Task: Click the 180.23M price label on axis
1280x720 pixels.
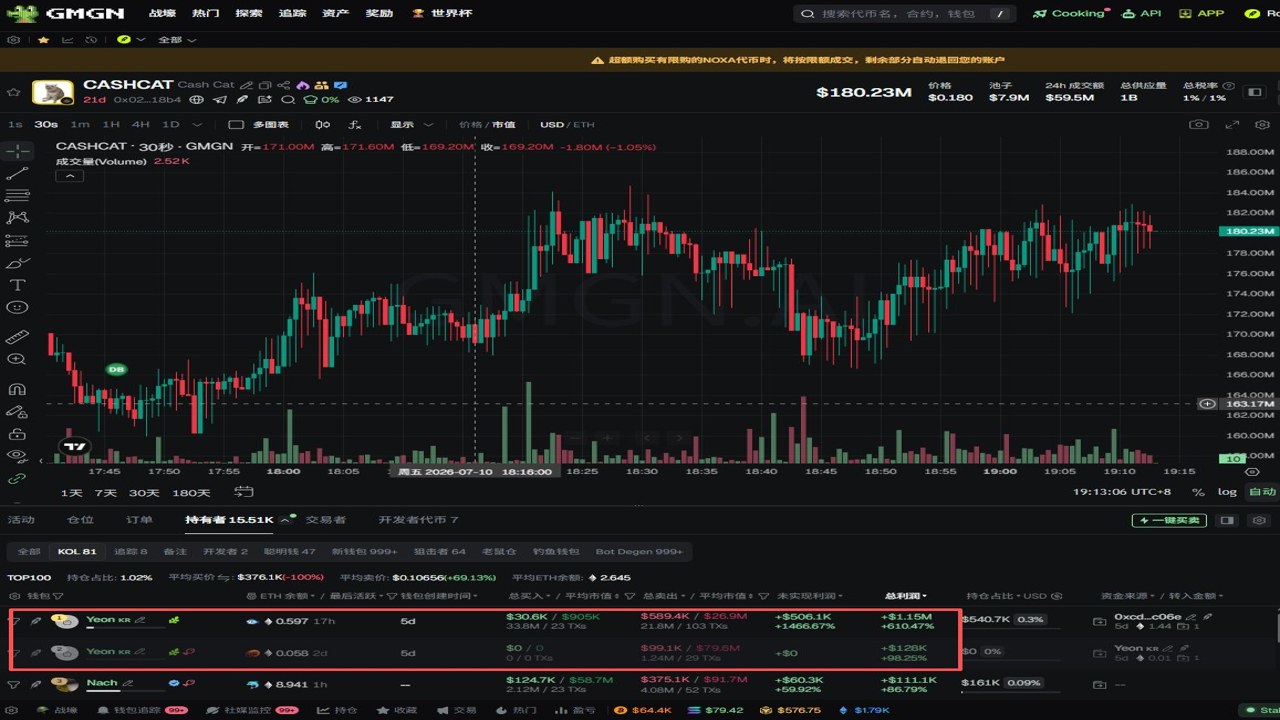Action: pyautogui.click(x=1247, y=231)
